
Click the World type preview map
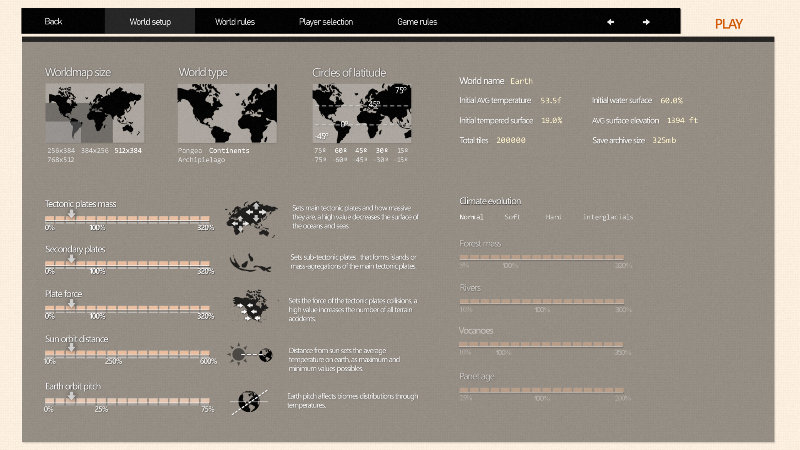click(227, 113)
